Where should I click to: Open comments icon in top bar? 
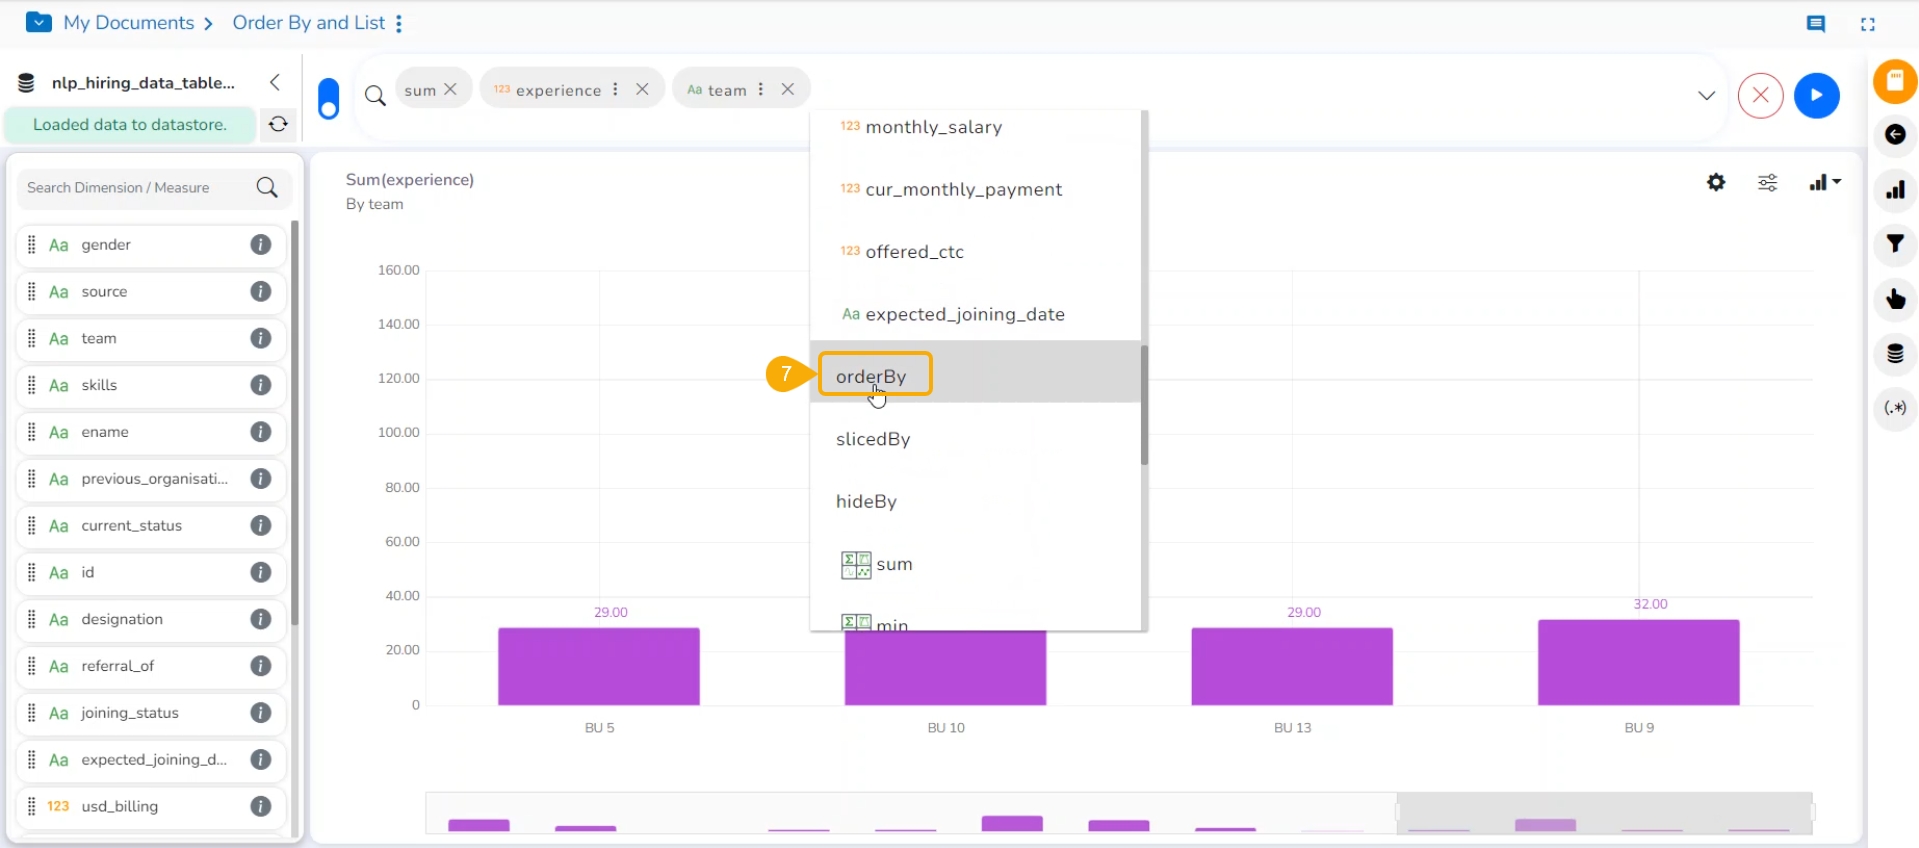[x=1816, y=24]
